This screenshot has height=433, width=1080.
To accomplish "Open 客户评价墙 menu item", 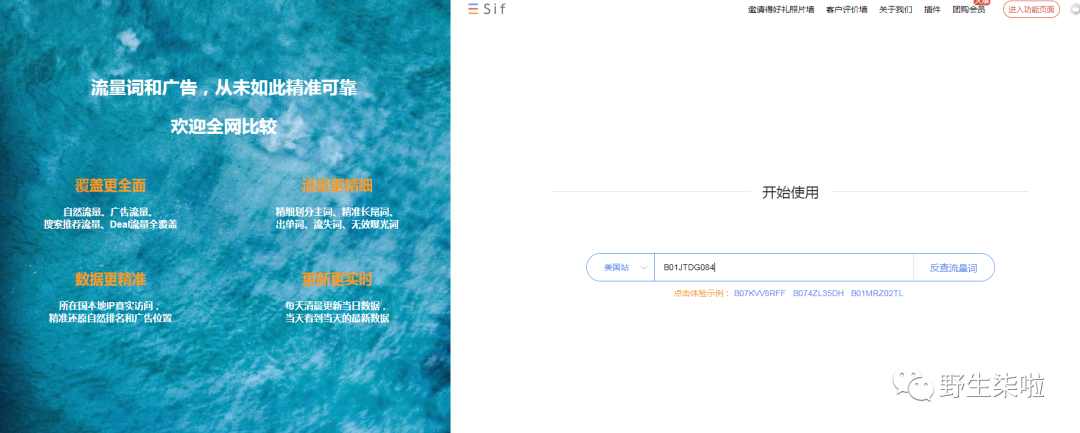I will [x=847, y=10].
